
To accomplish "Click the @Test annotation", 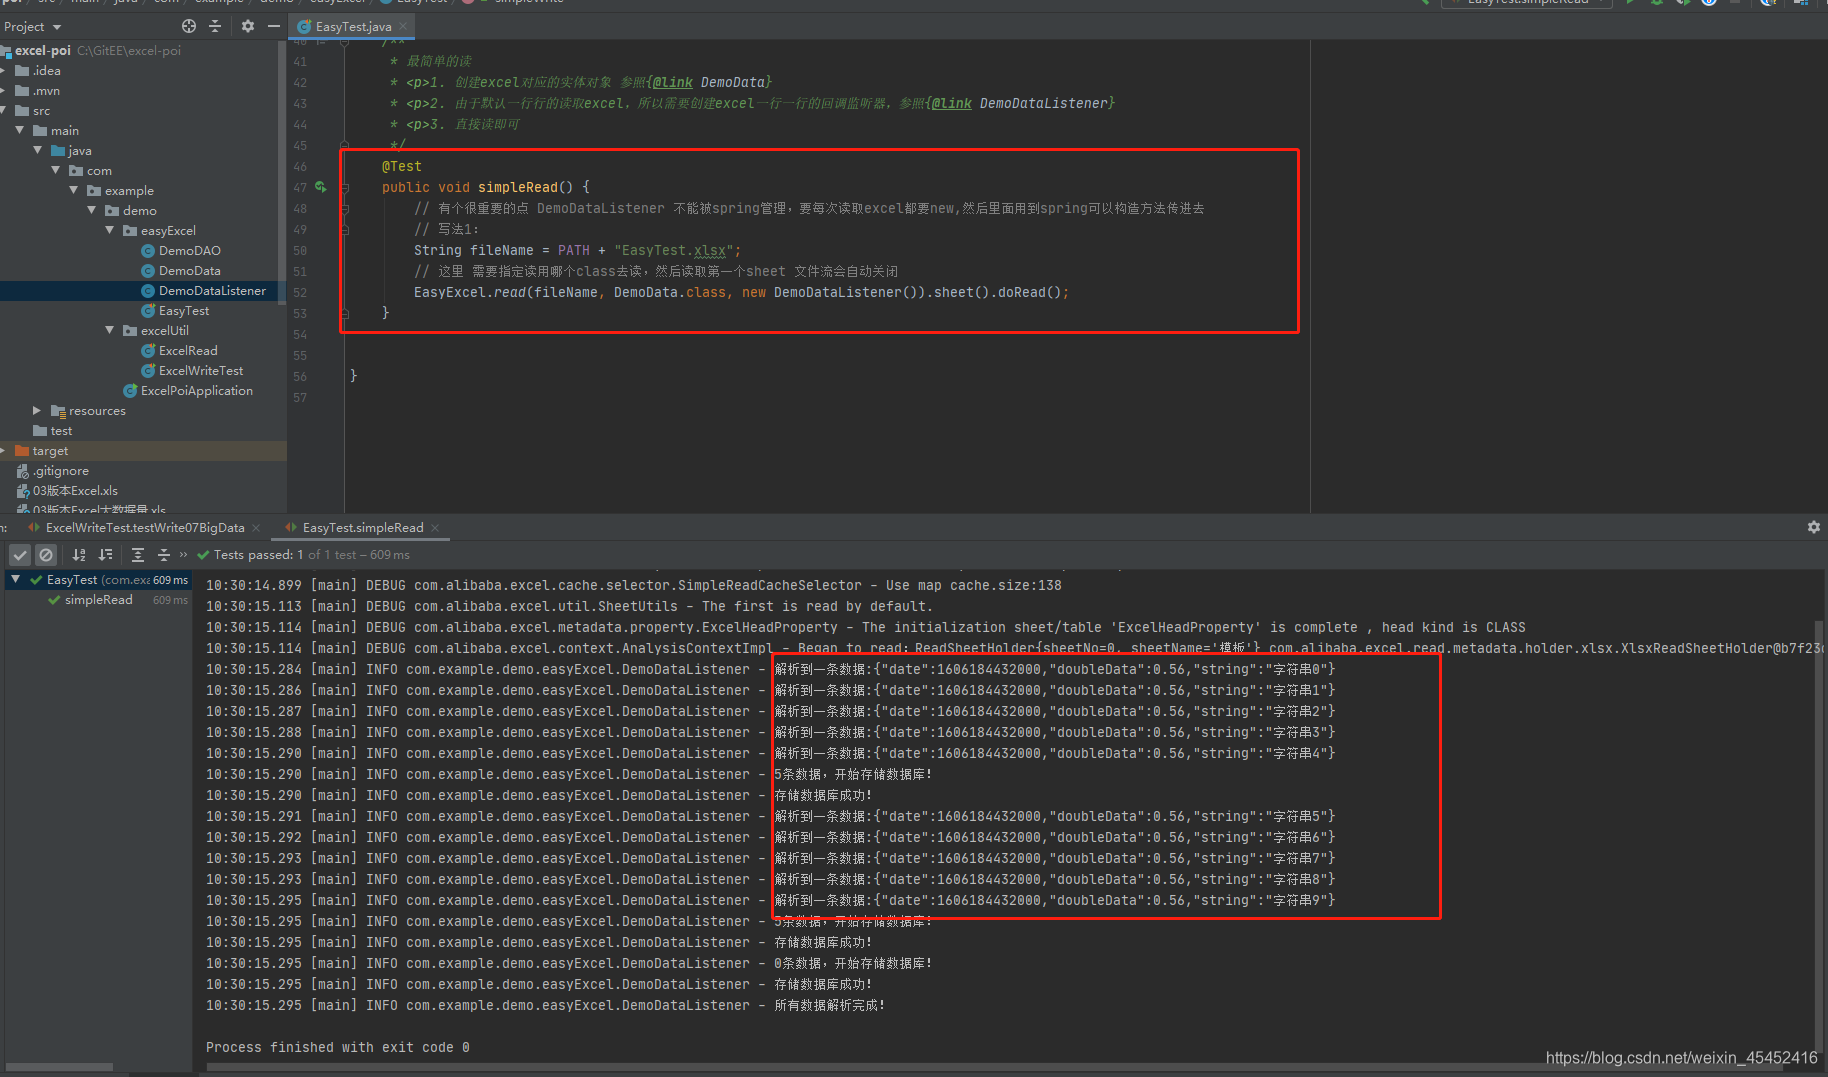I will pyautogui.click(x=402, y=166).
